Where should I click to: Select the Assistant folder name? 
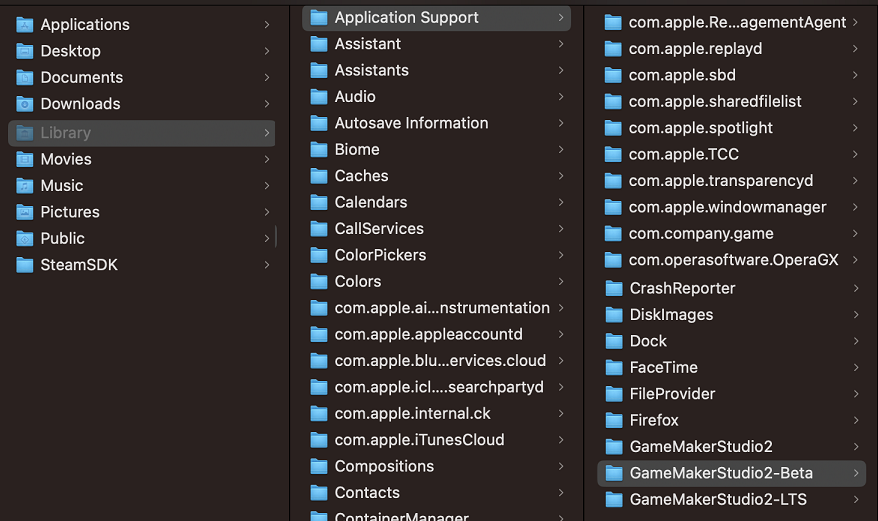(368, 44)
